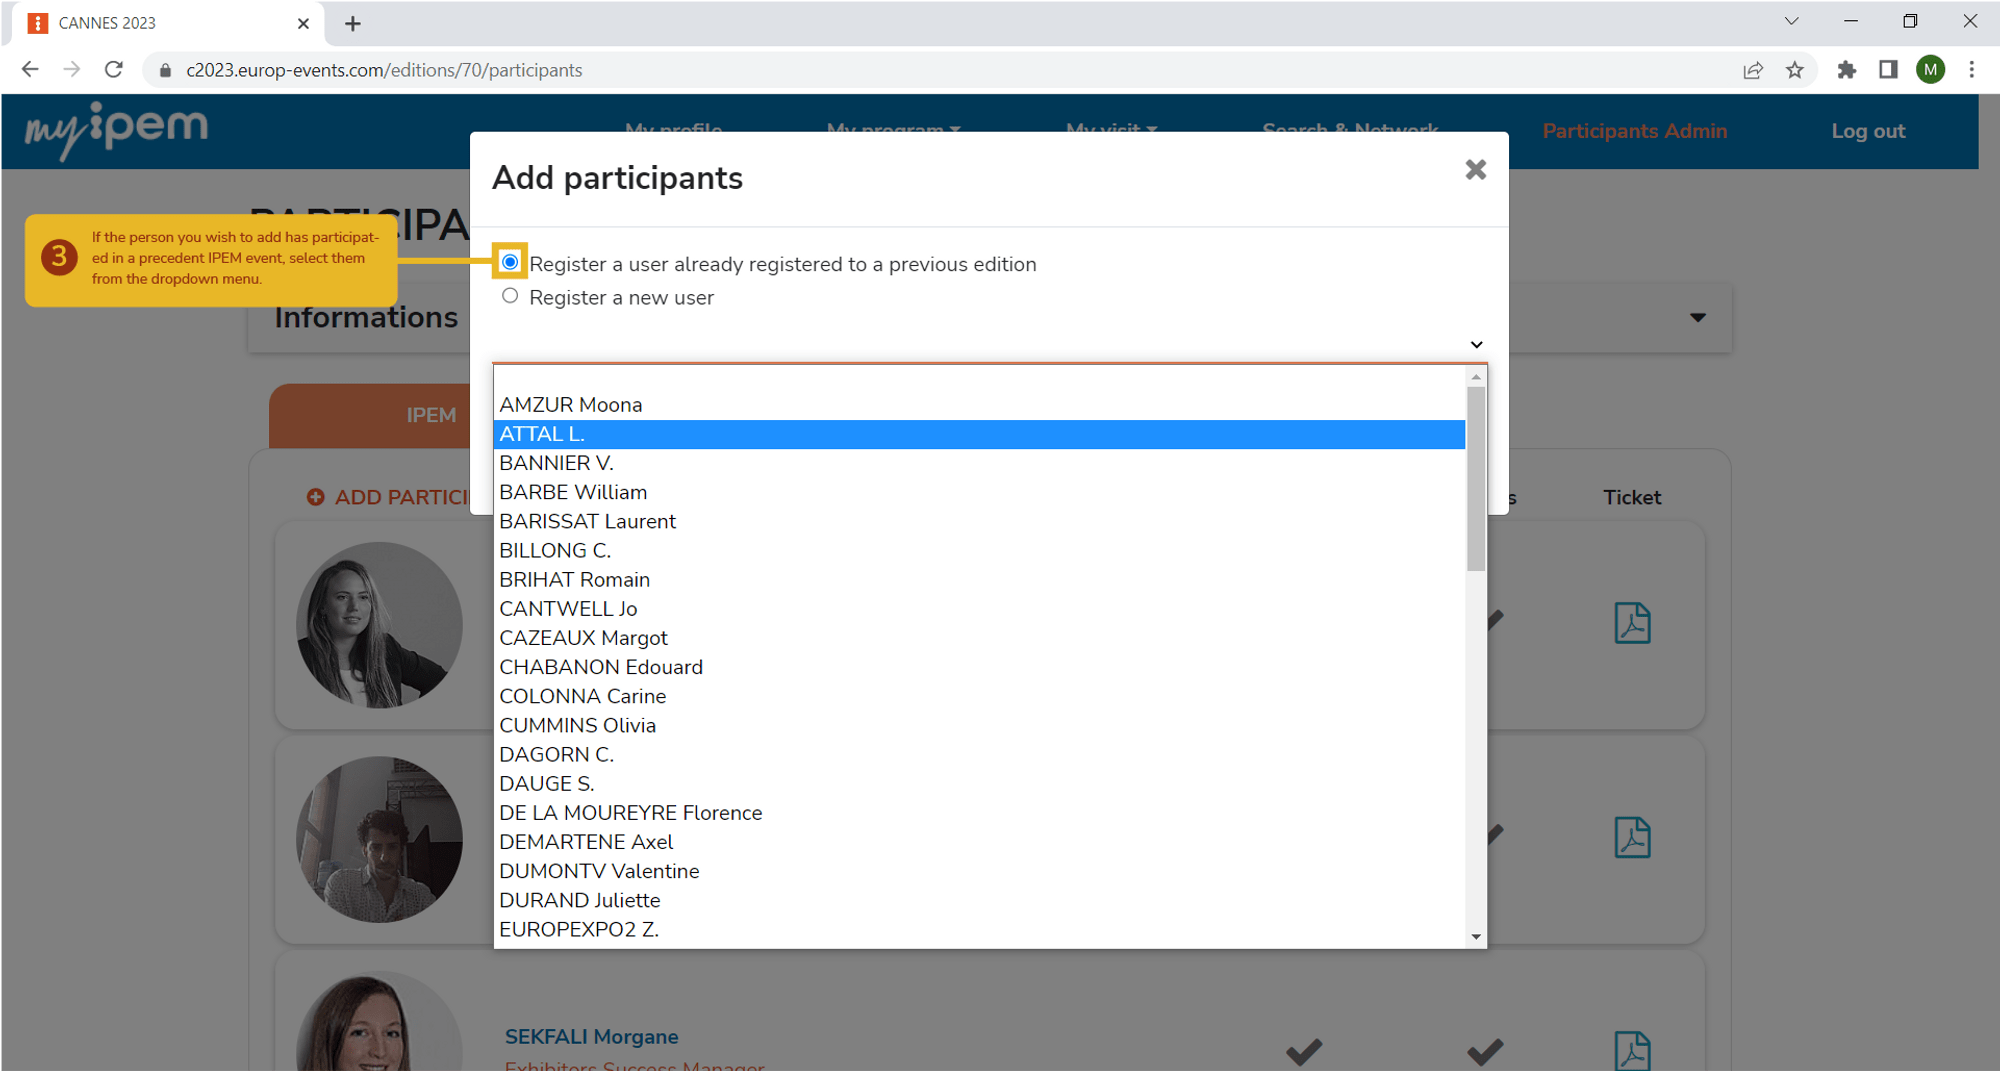
Task: Open the second participant's PDF ticket icon
Action: click(1632, 838)
